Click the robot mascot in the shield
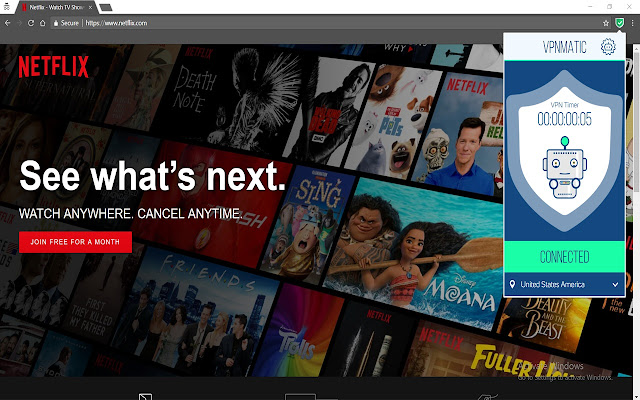 [564, 167]
